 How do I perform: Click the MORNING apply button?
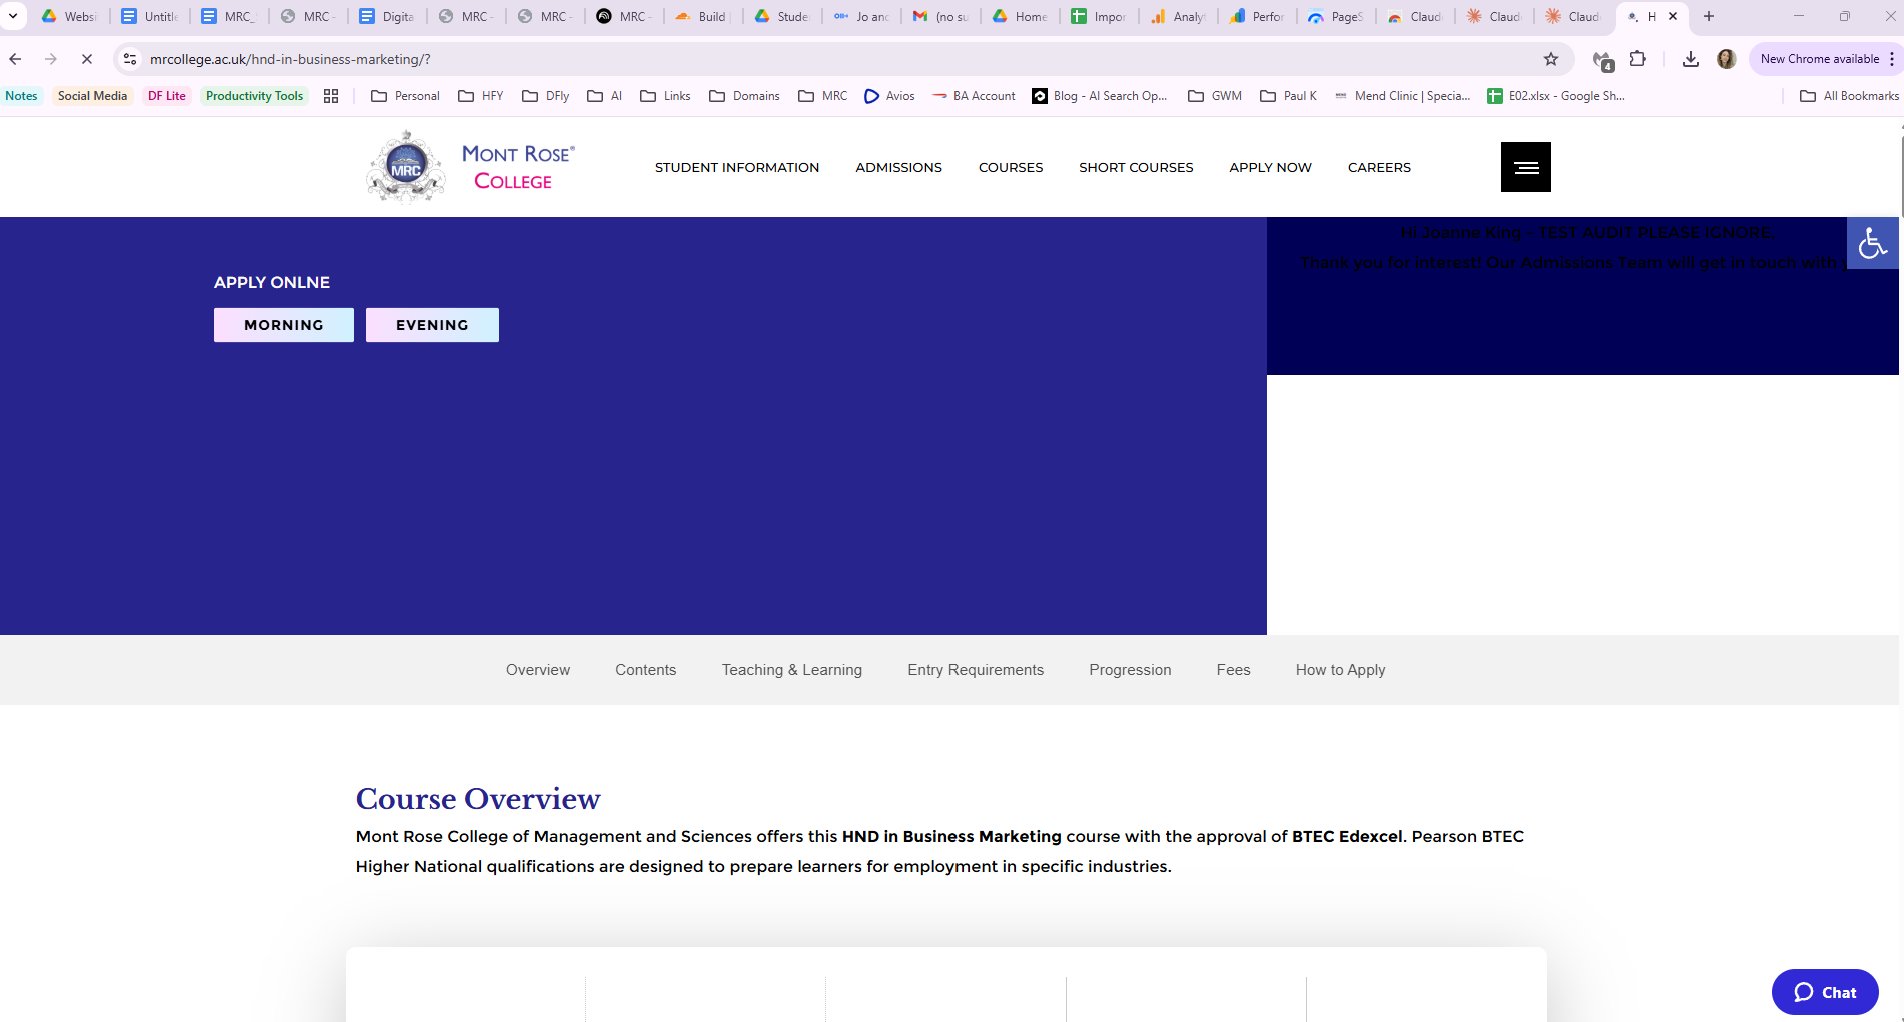tap(283, 324)
